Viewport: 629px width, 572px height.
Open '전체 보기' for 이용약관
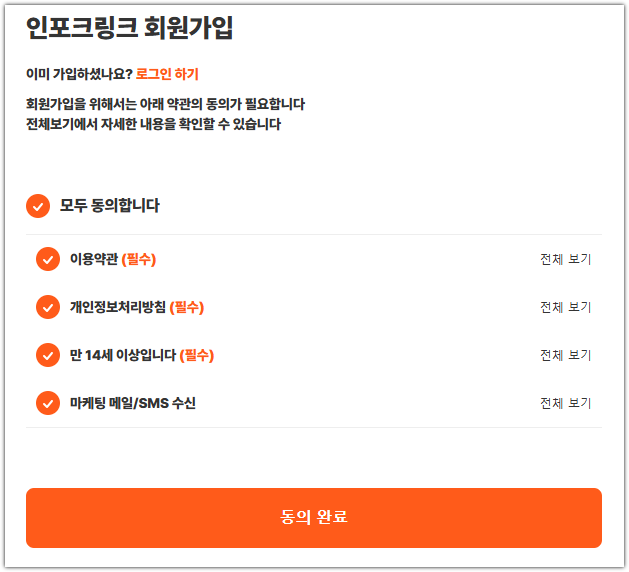(x=566, y=259)
